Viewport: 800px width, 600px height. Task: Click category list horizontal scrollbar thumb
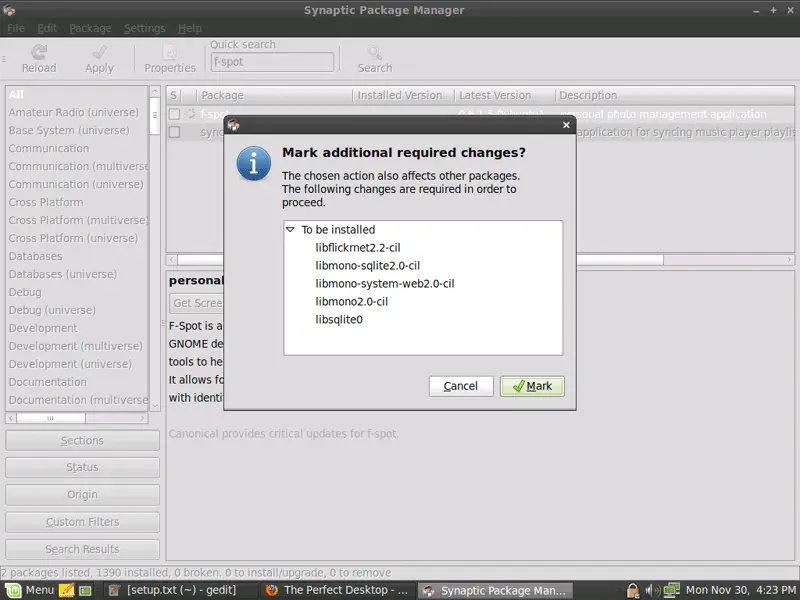pyautogui.click(x=51, y=418)
